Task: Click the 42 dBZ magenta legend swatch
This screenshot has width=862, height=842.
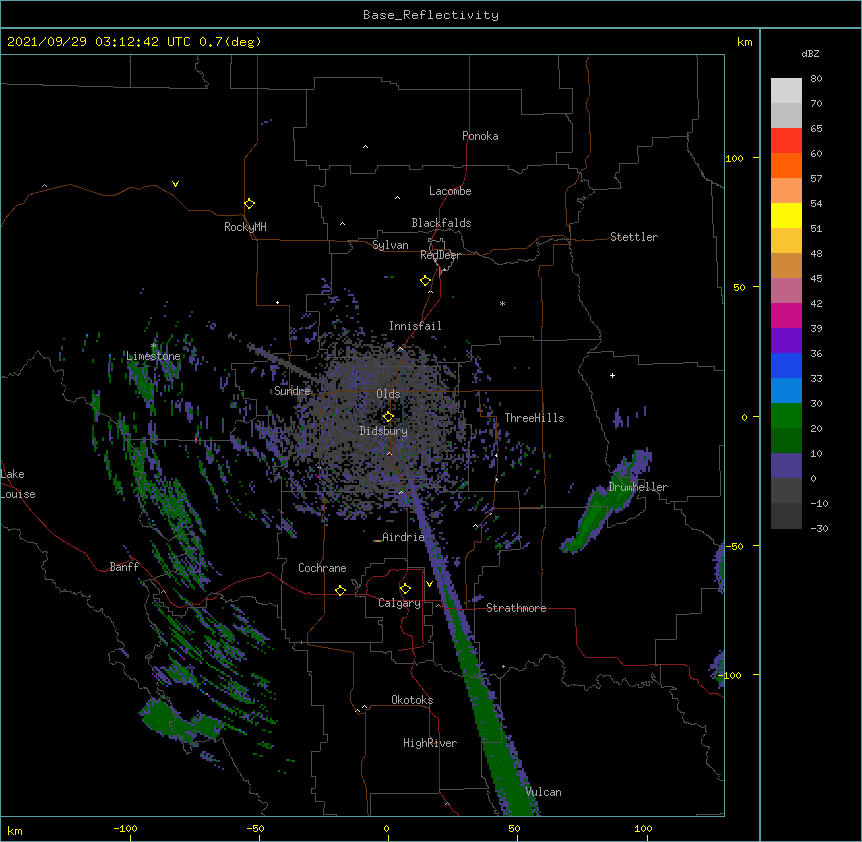Action: (786, 315)
